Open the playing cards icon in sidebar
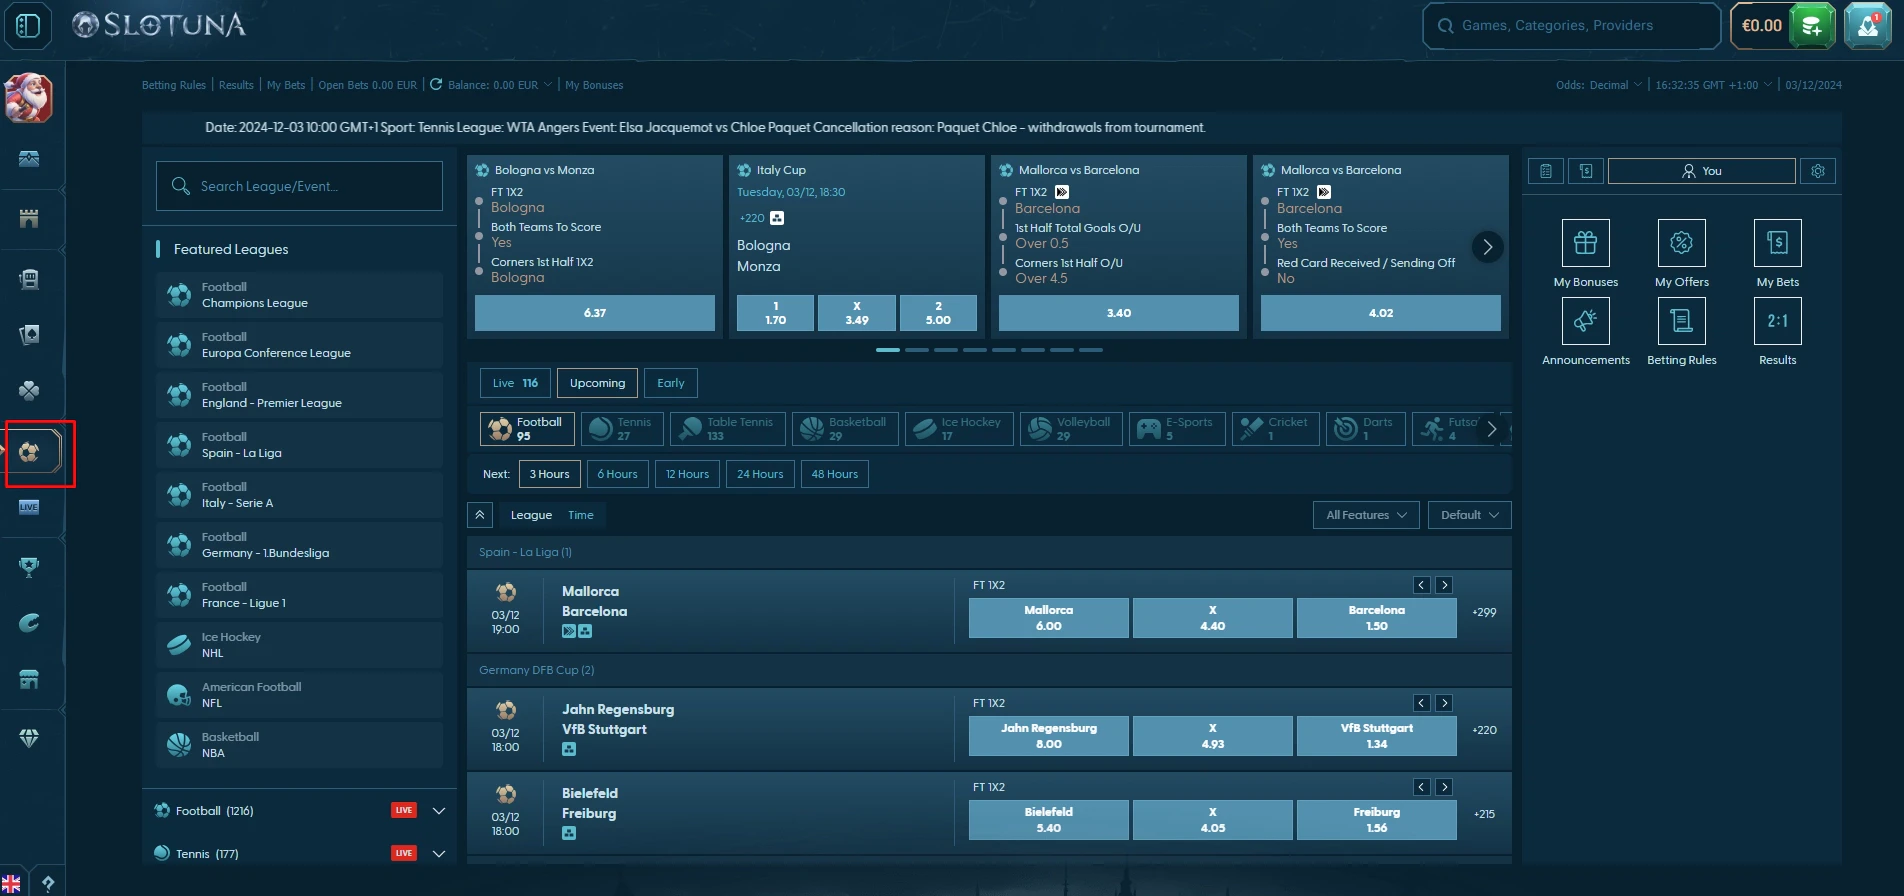The height and width of the screenshot is (896, 1904). click(29, 335)
